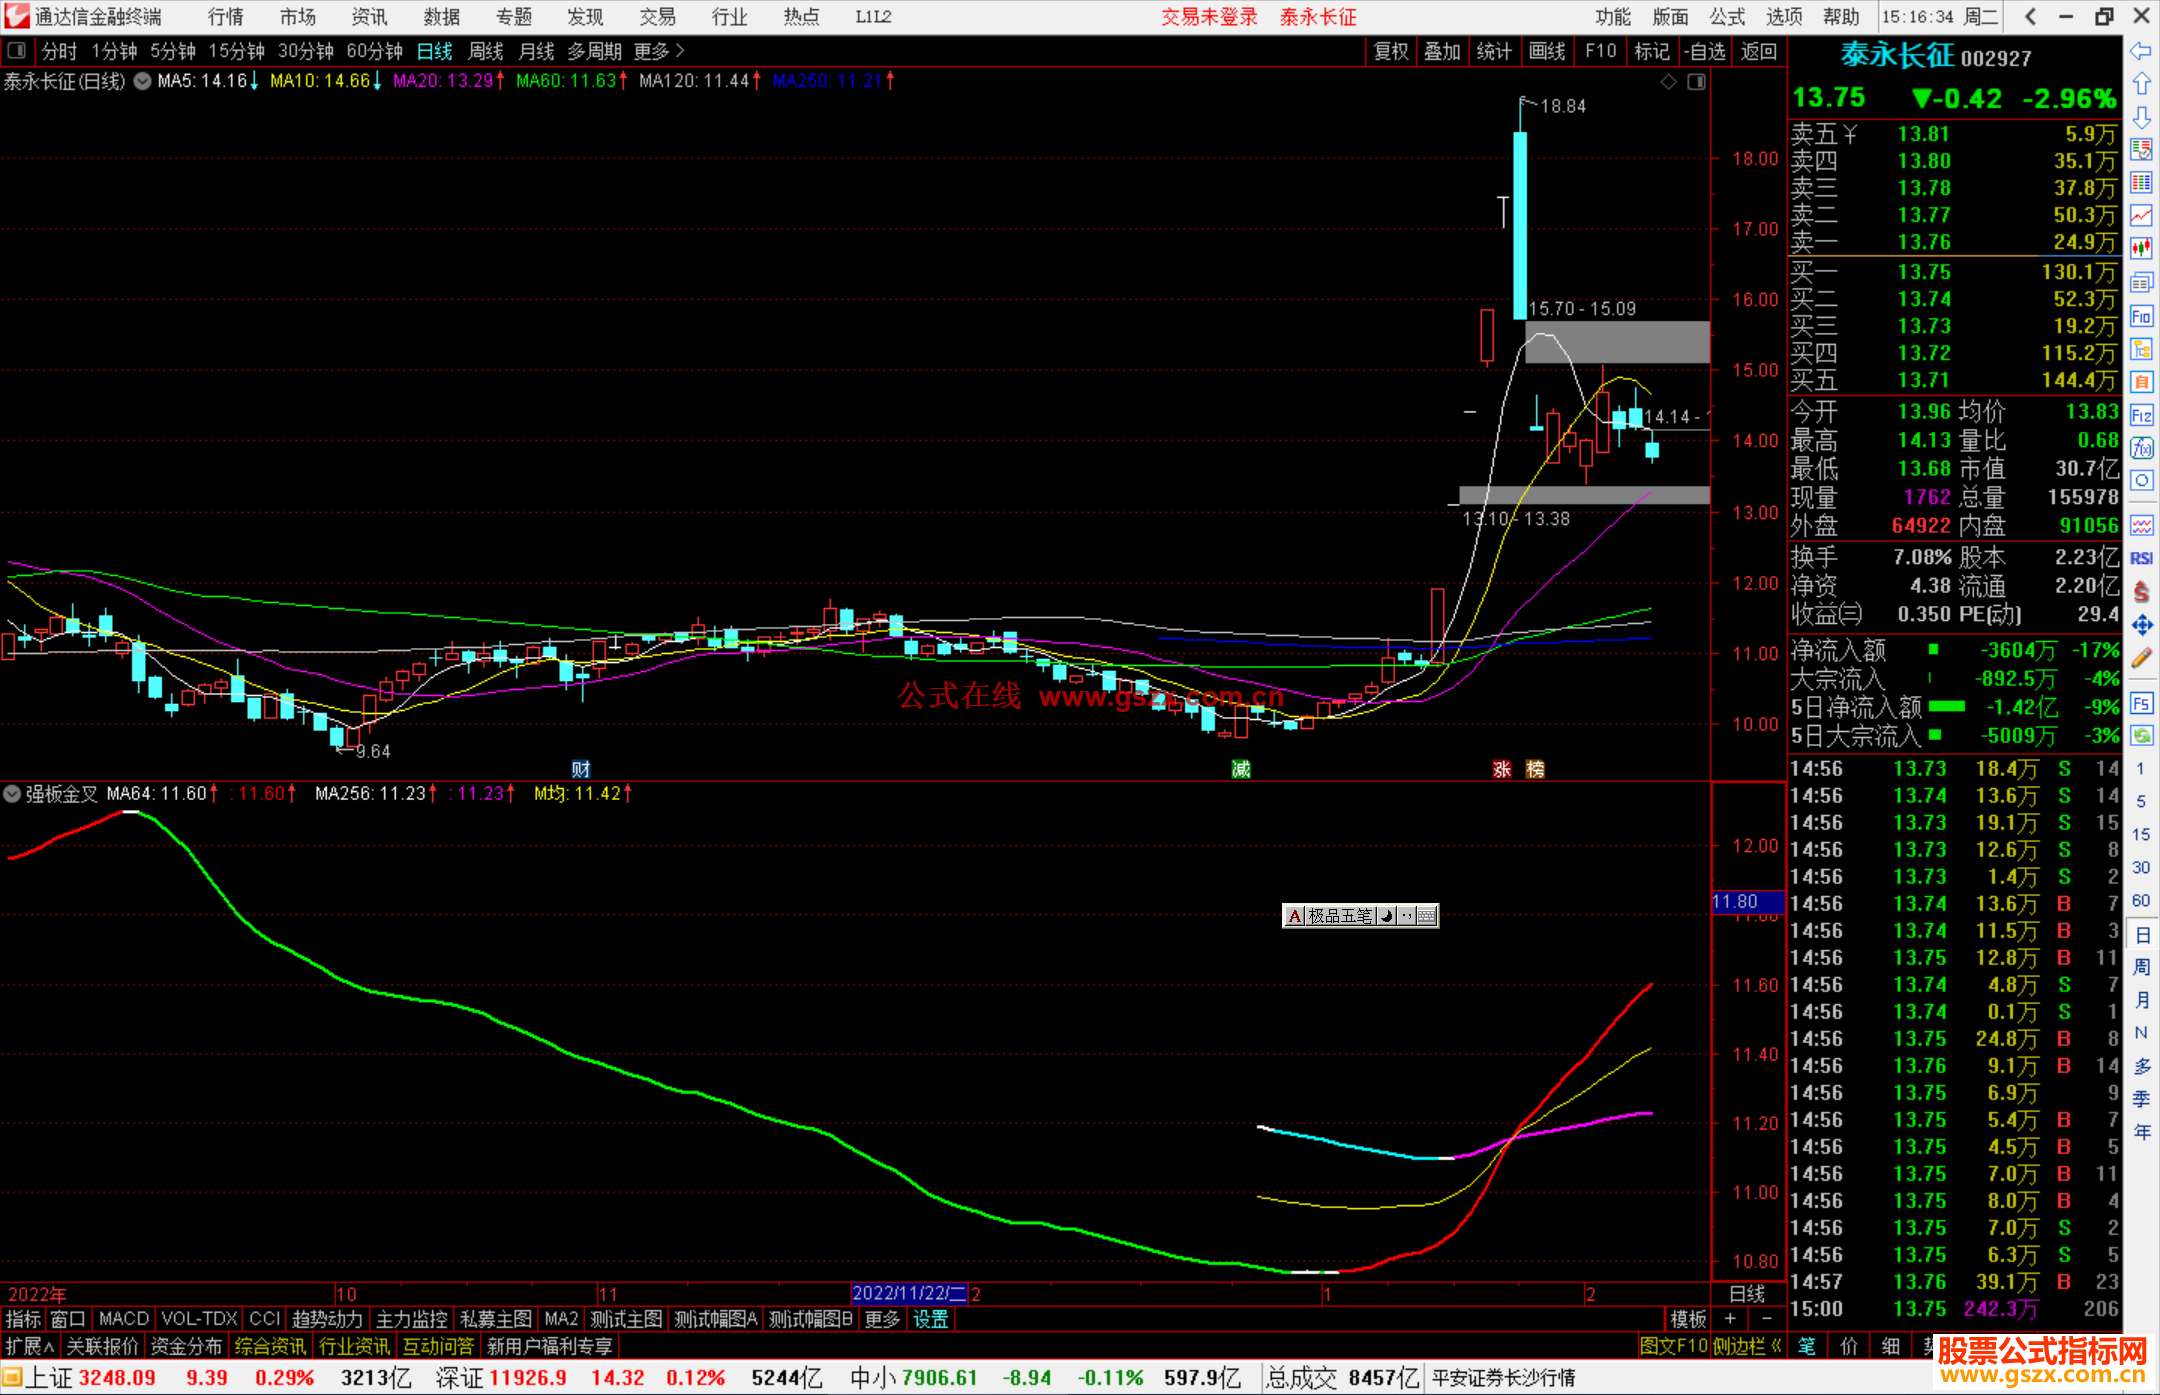
Task: Switch to 周线 period tab
Action: (x=486, y=51)
